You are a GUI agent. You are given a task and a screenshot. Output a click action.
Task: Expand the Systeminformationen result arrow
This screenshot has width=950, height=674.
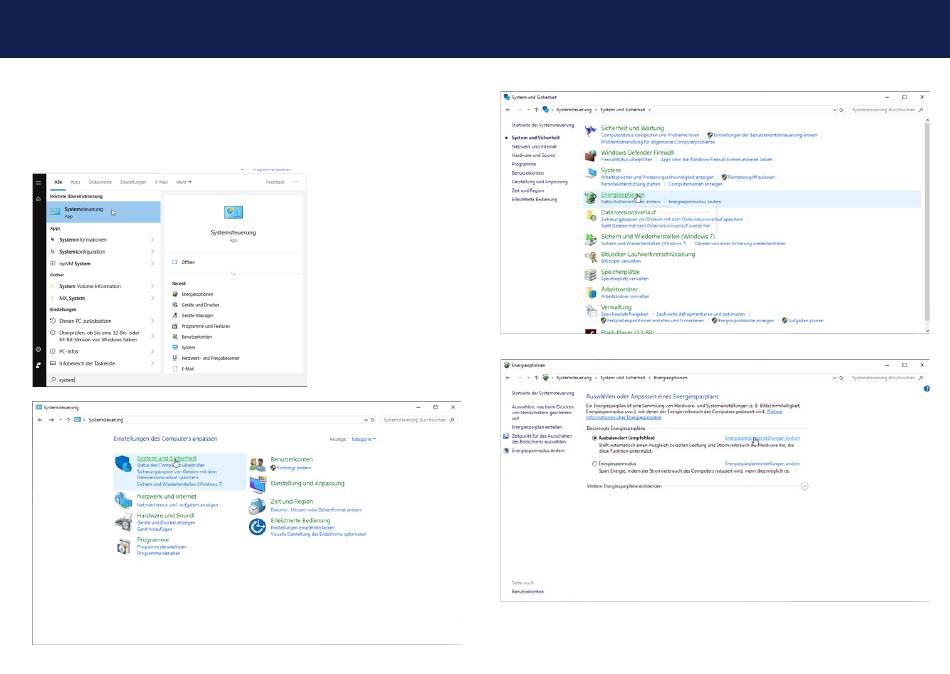click(152, 240)
